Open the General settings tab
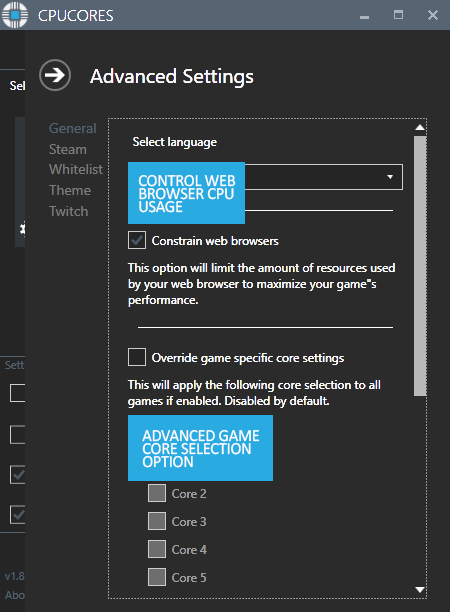Image resolution: width=450 pixels, height=612 pixels. (x=73, y=128)
